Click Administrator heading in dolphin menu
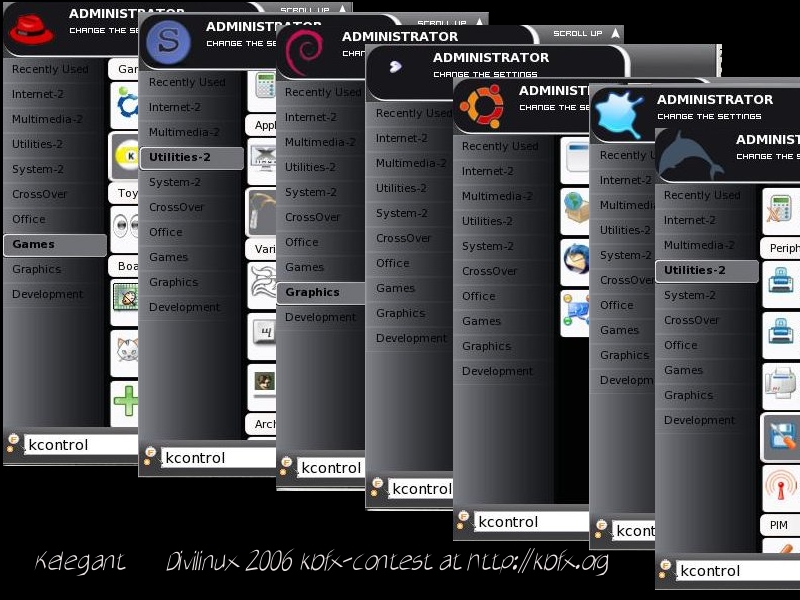This screenshot has height=600, width=800. pyautogui.click(x=767, y=140)
